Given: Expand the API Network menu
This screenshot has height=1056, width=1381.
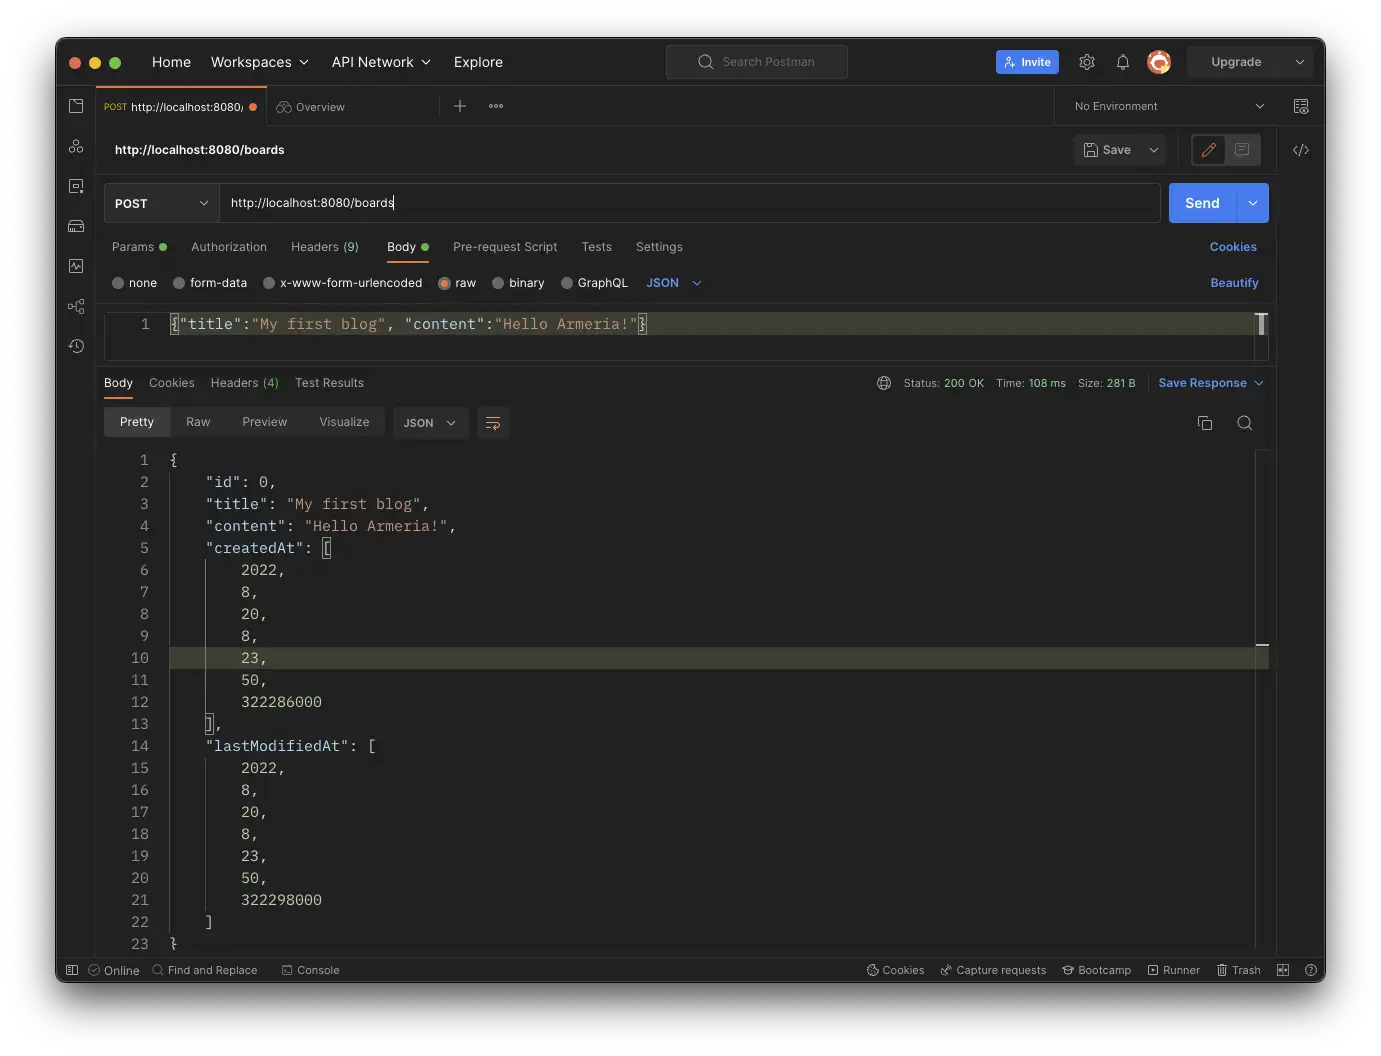Looking at the screenshot, I should [381, 62].
